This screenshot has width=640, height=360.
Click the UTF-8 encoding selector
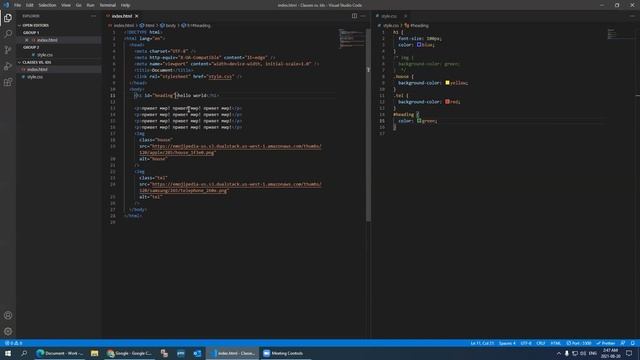pyautogui.click(x=526, y=343)
